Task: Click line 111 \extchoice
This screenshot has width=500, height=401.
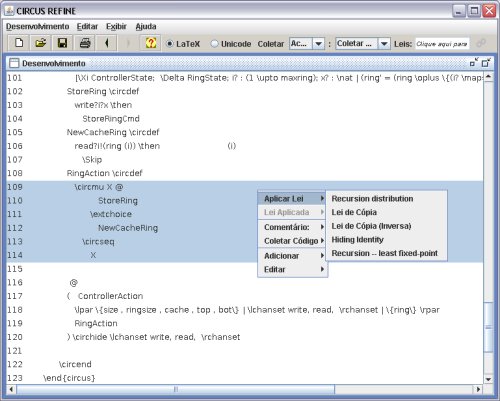Action: 111,214
